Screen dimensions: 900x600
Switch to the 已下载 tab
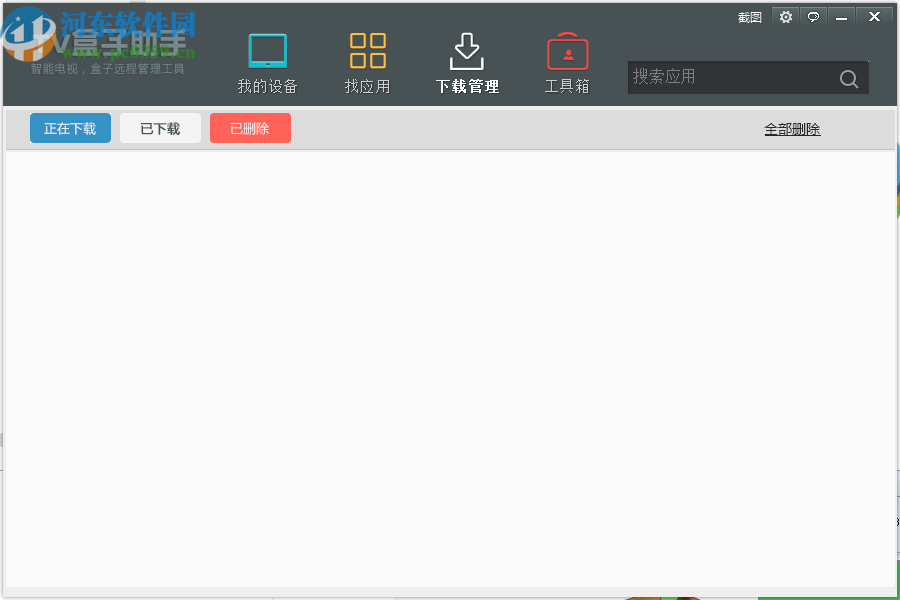[159, 127]
